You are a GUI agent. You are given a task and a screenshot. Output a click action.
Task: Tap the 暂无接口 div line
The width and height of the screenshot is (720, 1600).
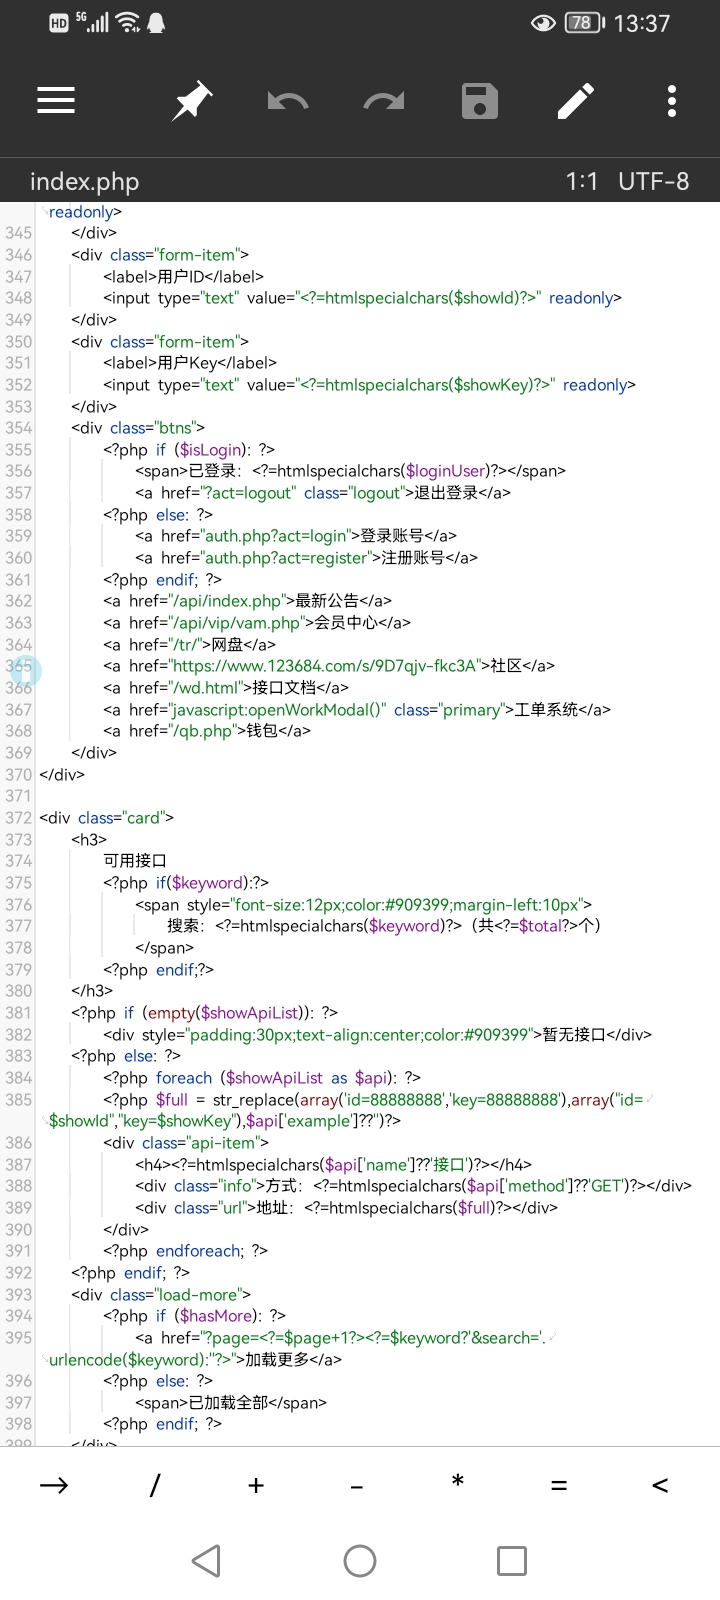pos(377,1035)
